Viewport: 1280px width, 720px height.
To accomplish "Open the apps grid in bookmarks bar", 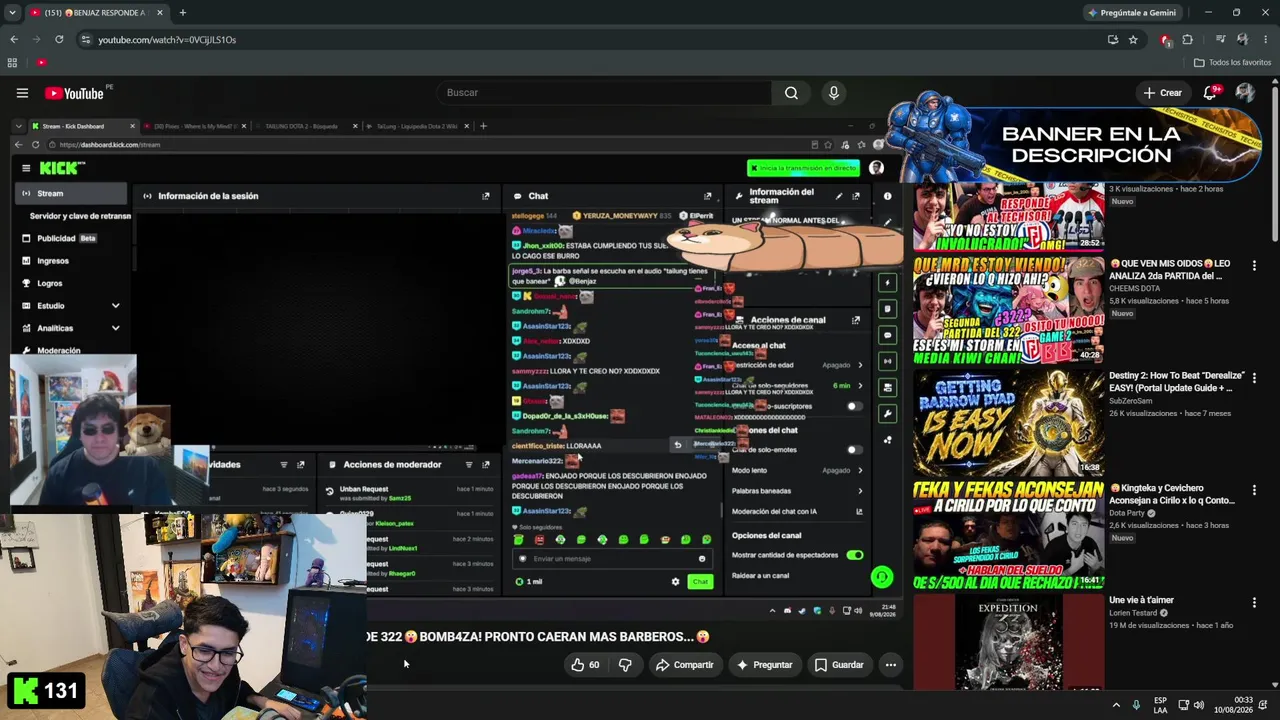I will coord(12,63).
